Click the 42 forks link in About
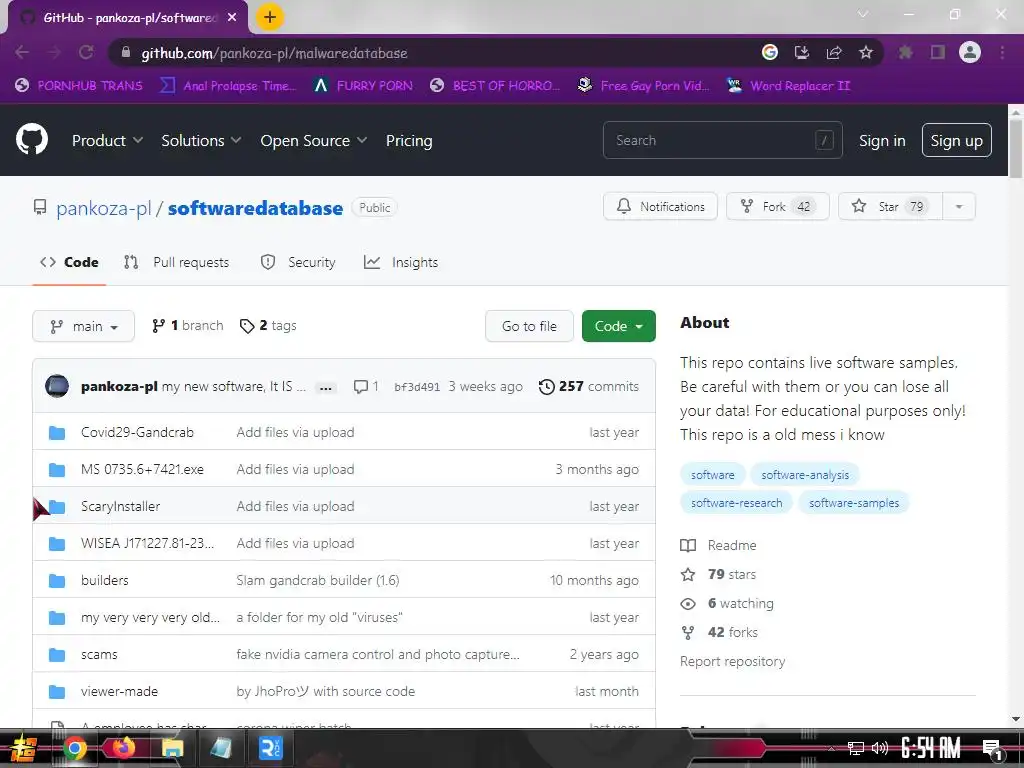Viewport: 1024px width, 768px height. pos(720,632)
